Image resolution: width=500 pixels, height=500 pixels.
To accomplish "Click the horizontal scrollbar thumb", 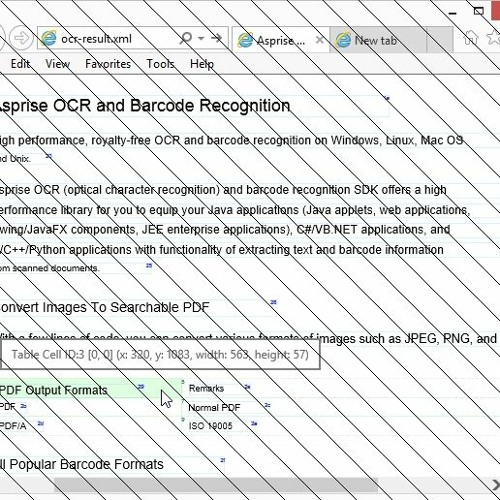I will [x=216, y=485].
